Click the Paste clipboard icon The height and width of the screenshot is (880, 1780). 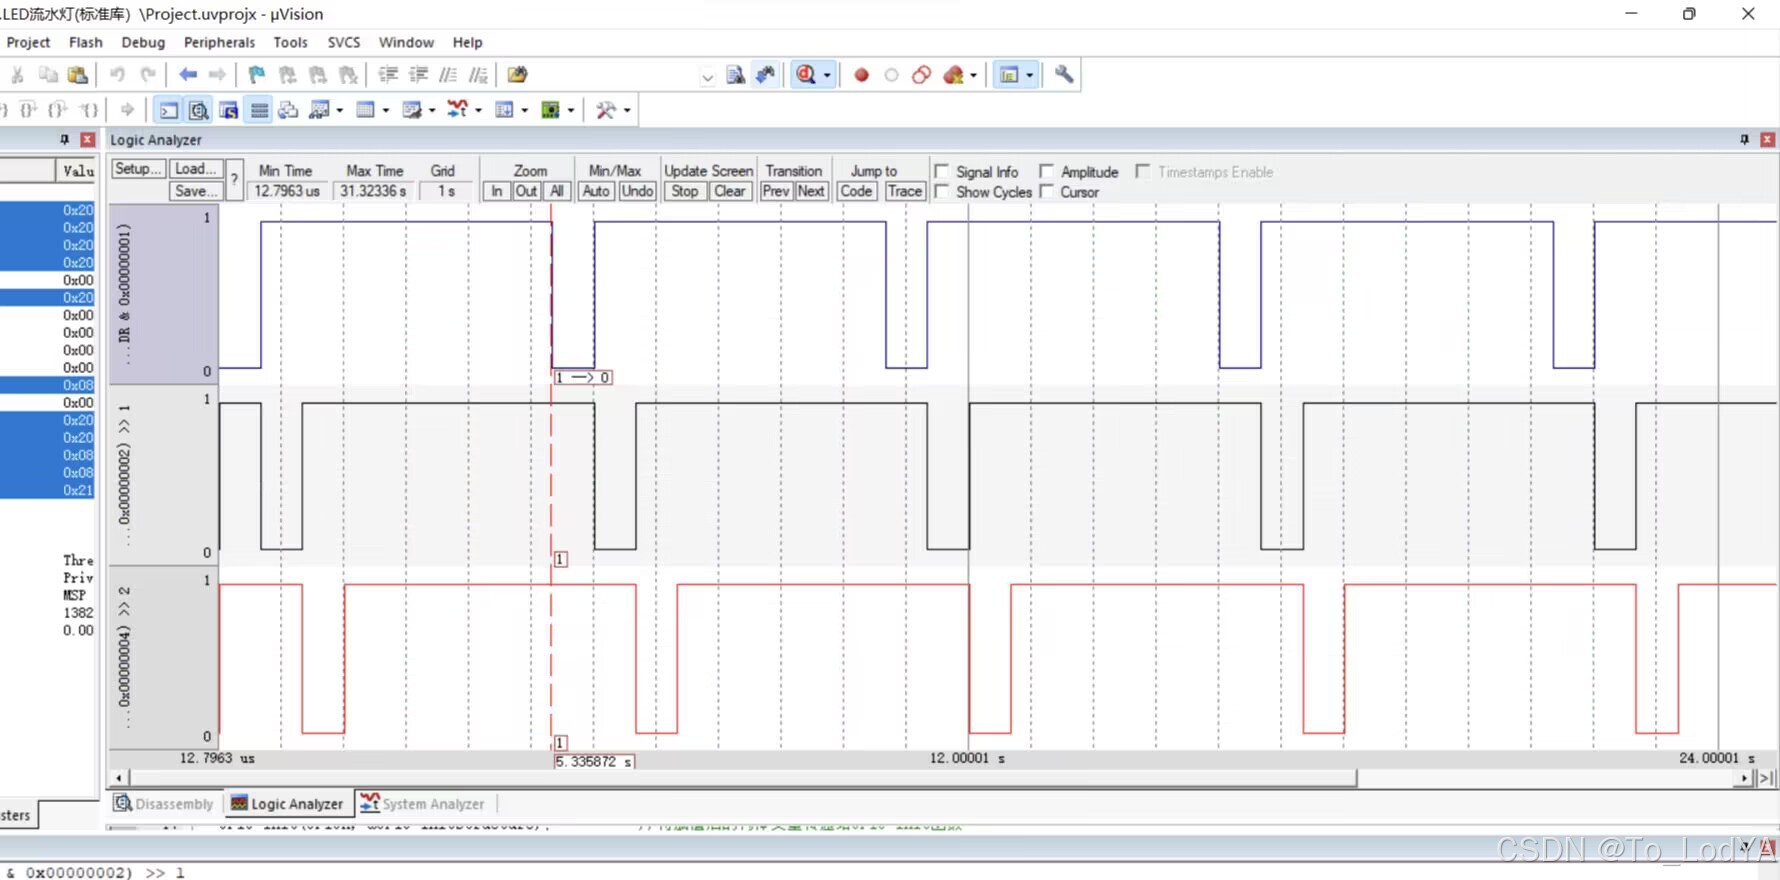click(77, 75)
